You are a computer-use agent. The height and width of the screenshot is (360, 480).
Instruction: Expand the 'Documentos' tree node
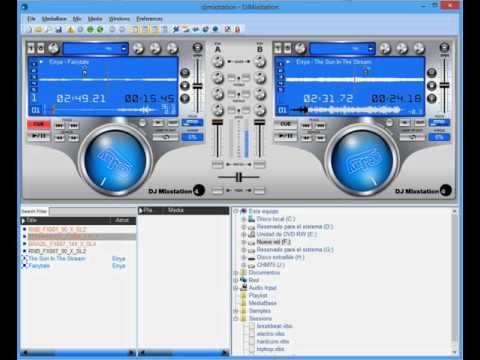click(x=236, y=273)
